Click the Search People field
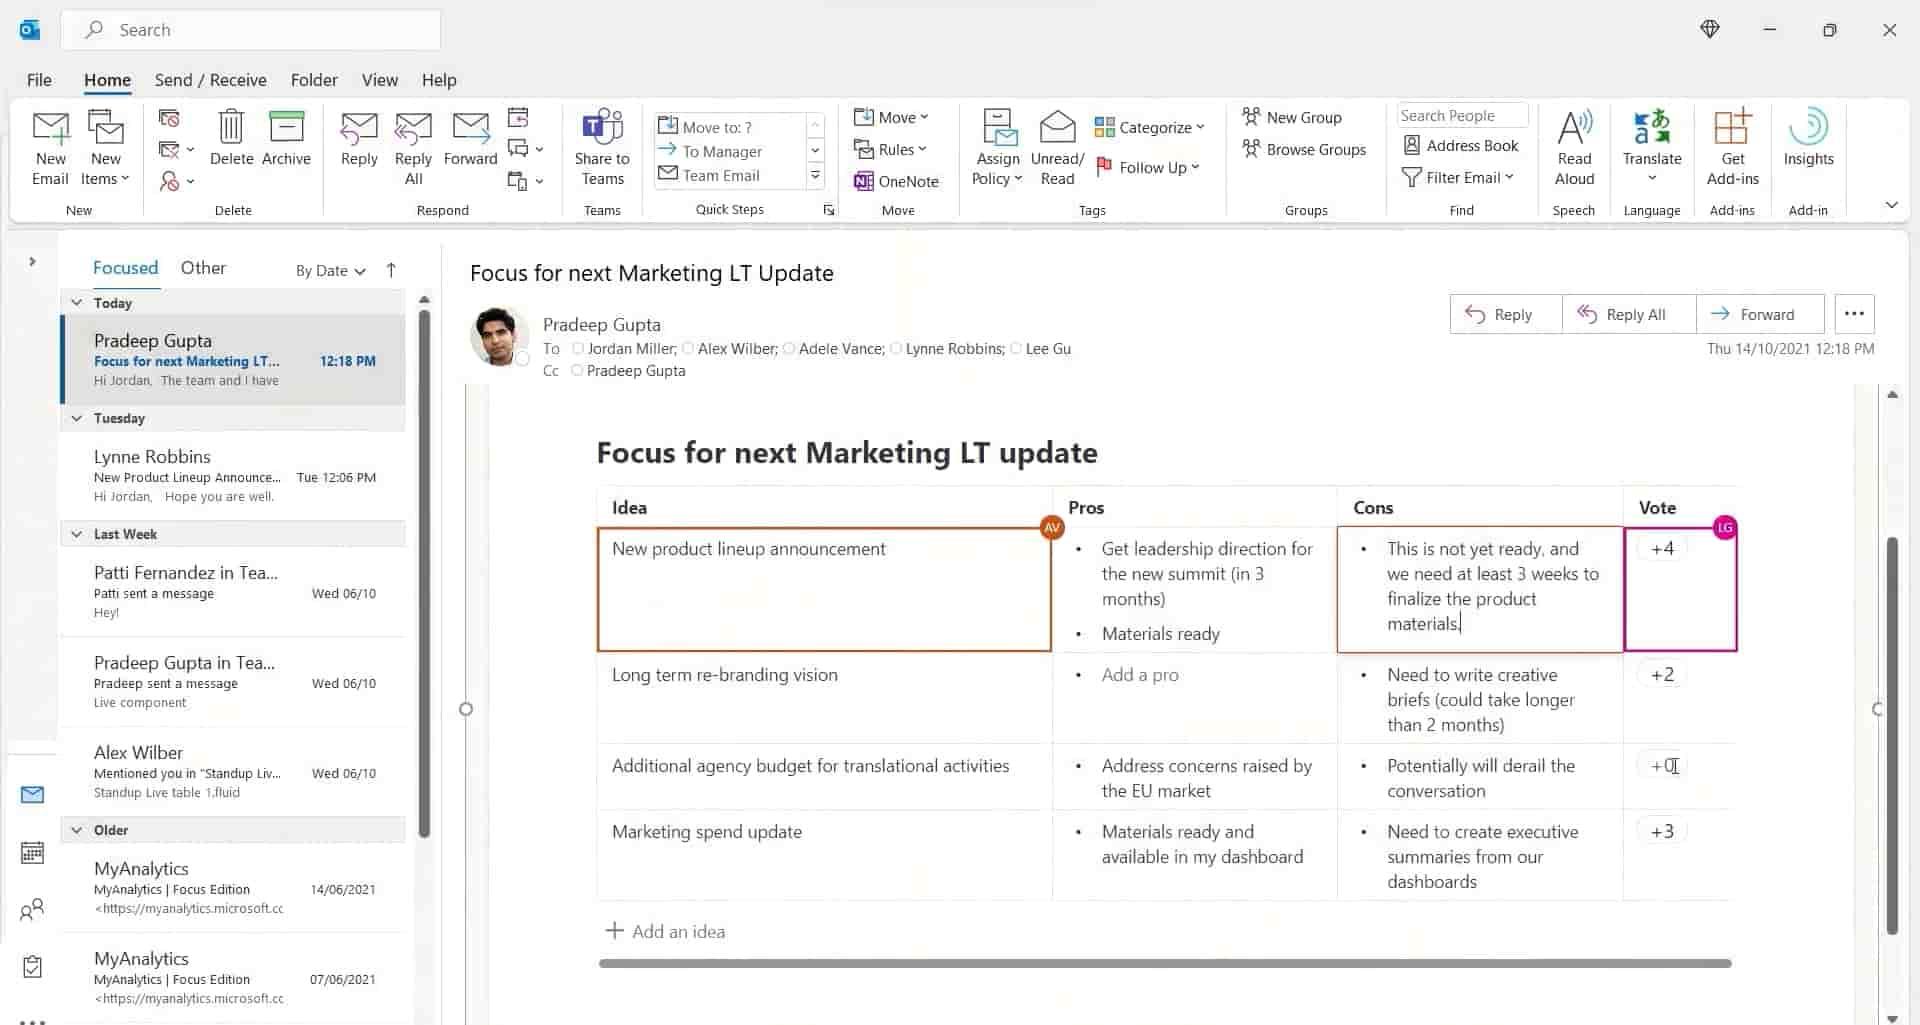The height and width of the screenshot is (1025, 1920). pos(1461,116)
